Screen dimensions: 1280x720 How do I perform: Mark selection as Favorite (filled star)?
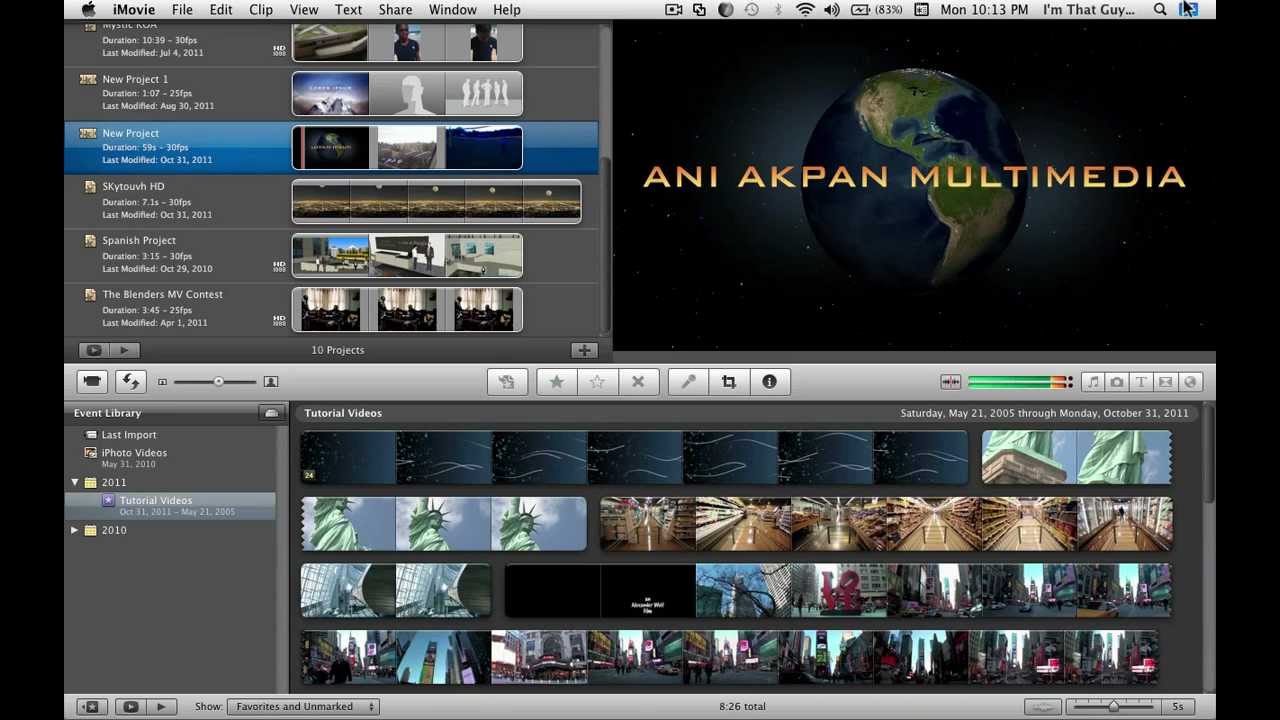[x=556, y=381]
